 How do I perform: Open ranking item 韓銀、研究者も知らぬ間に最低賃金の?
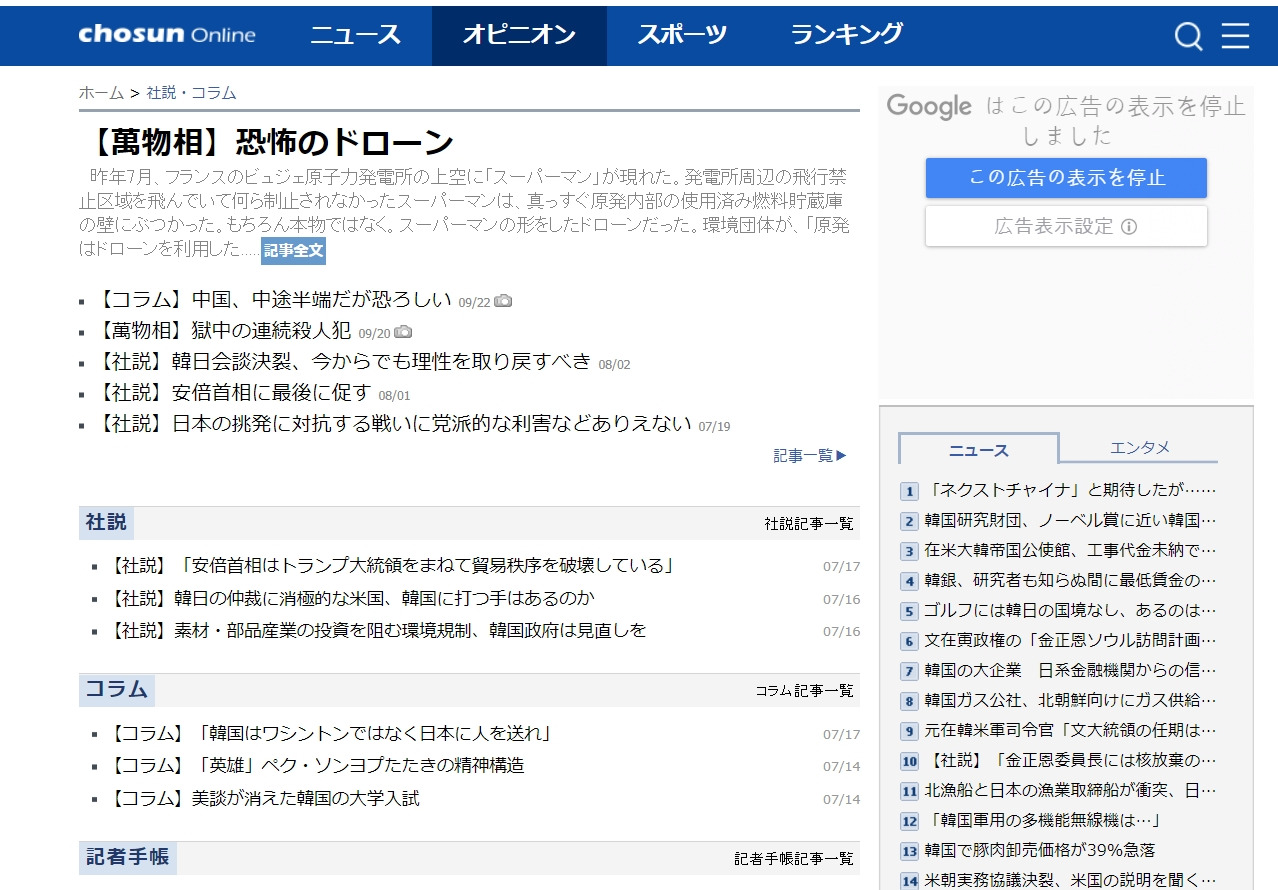(x=1070, y=581)
